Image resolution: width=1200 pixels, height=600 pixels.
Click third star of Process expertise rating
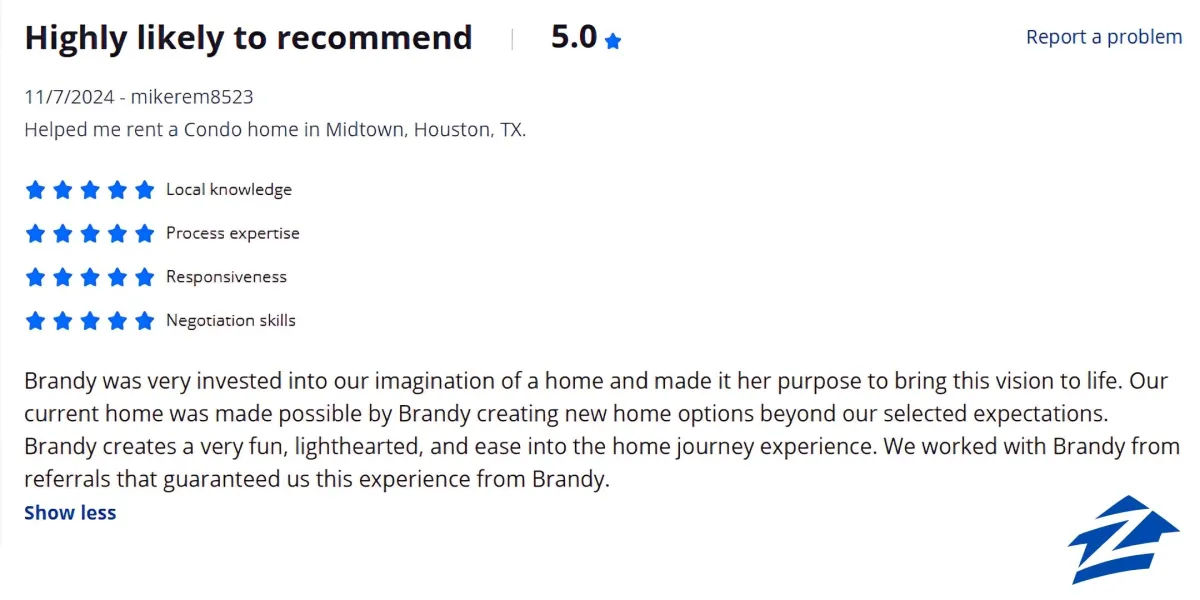[x=90, y=234]
